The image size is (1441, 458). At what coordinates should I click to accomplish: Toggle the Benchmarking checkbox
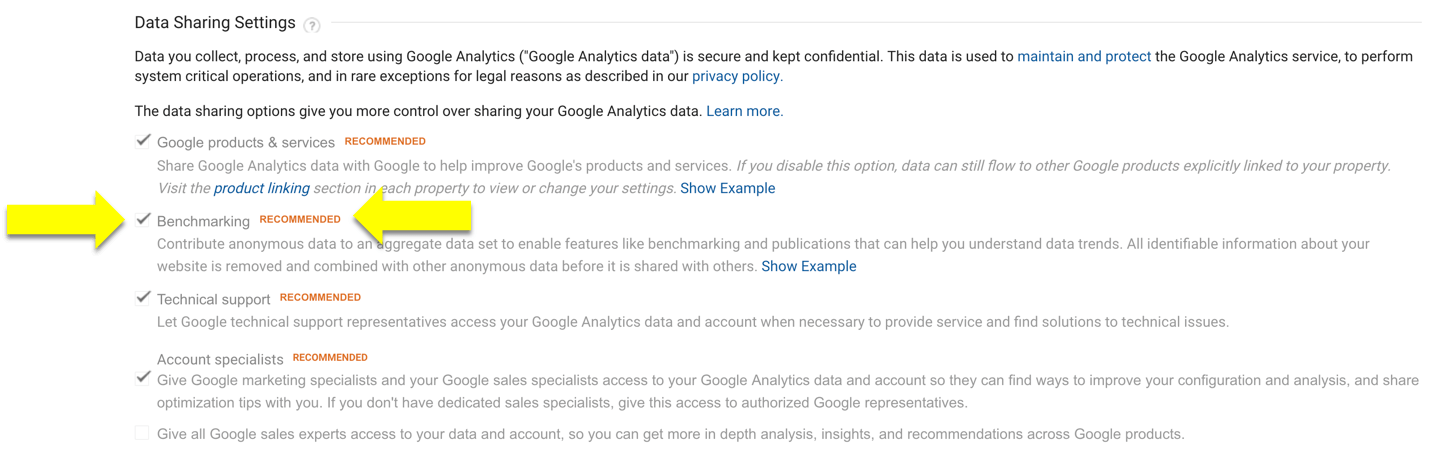[x=143, y=219]
